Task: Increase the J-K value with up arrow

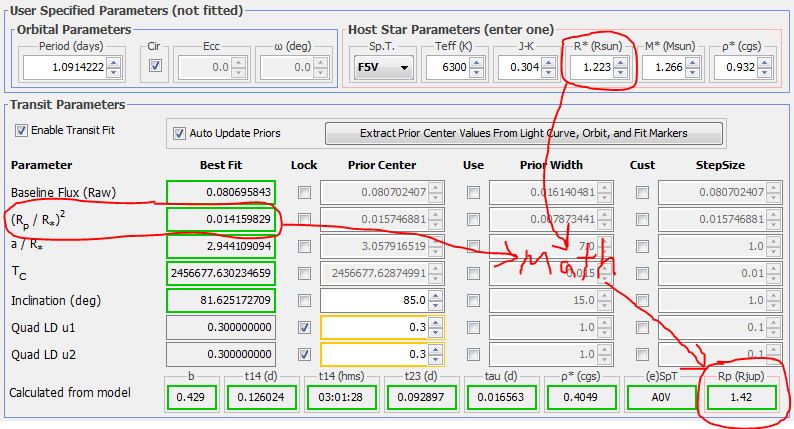Action: pyautogui.click(x=549, y=62)
